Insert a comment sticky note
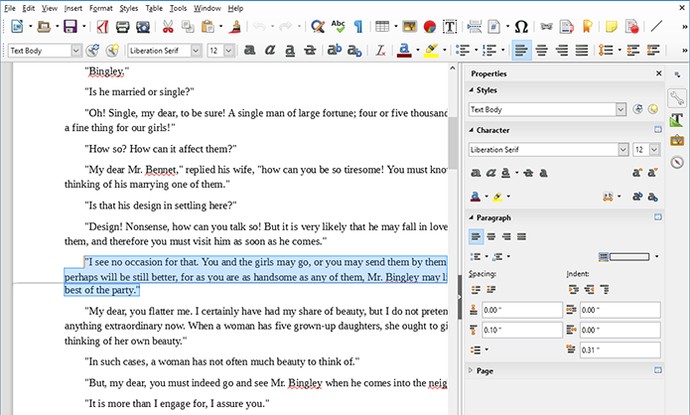The height and width of the screenshot is (415, 690). [x=611, y=27]
